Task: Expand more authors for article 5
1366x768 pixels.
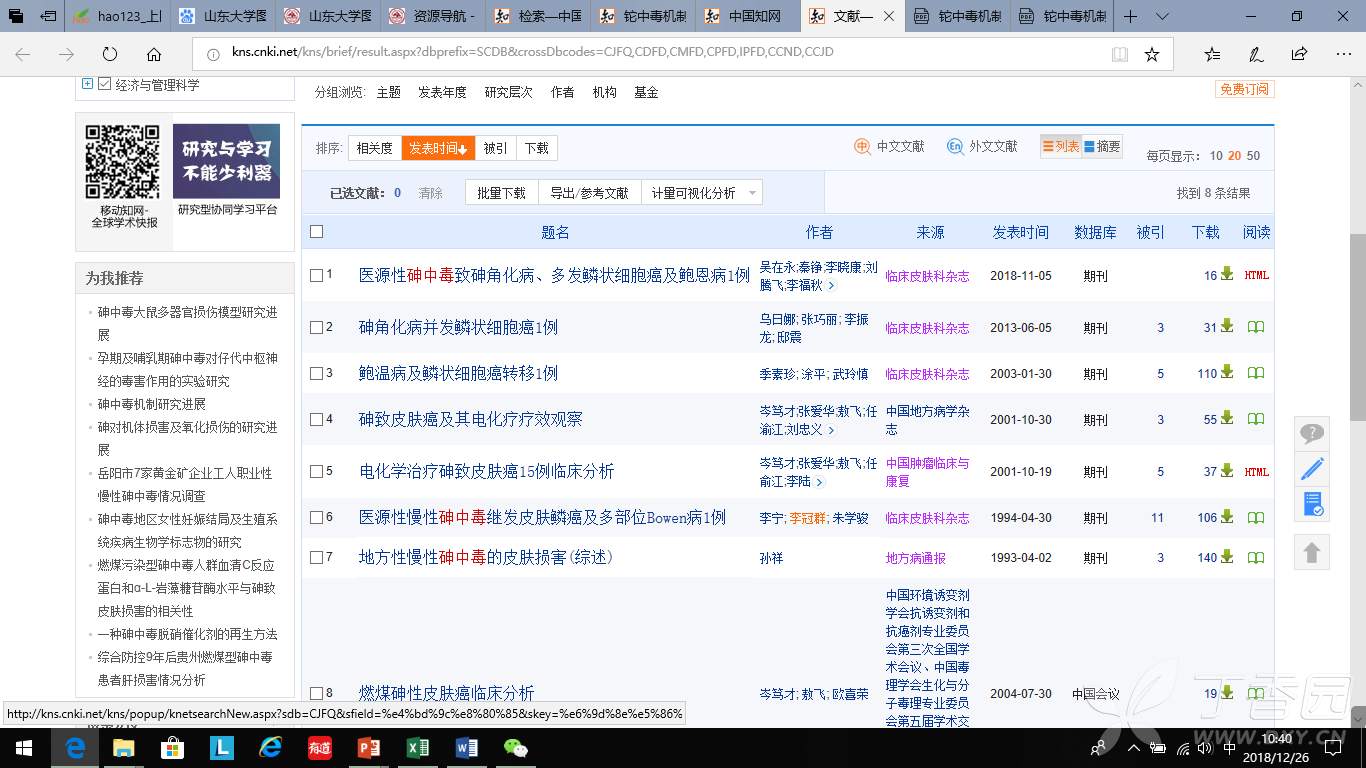Action: click(x=820, y=482)
